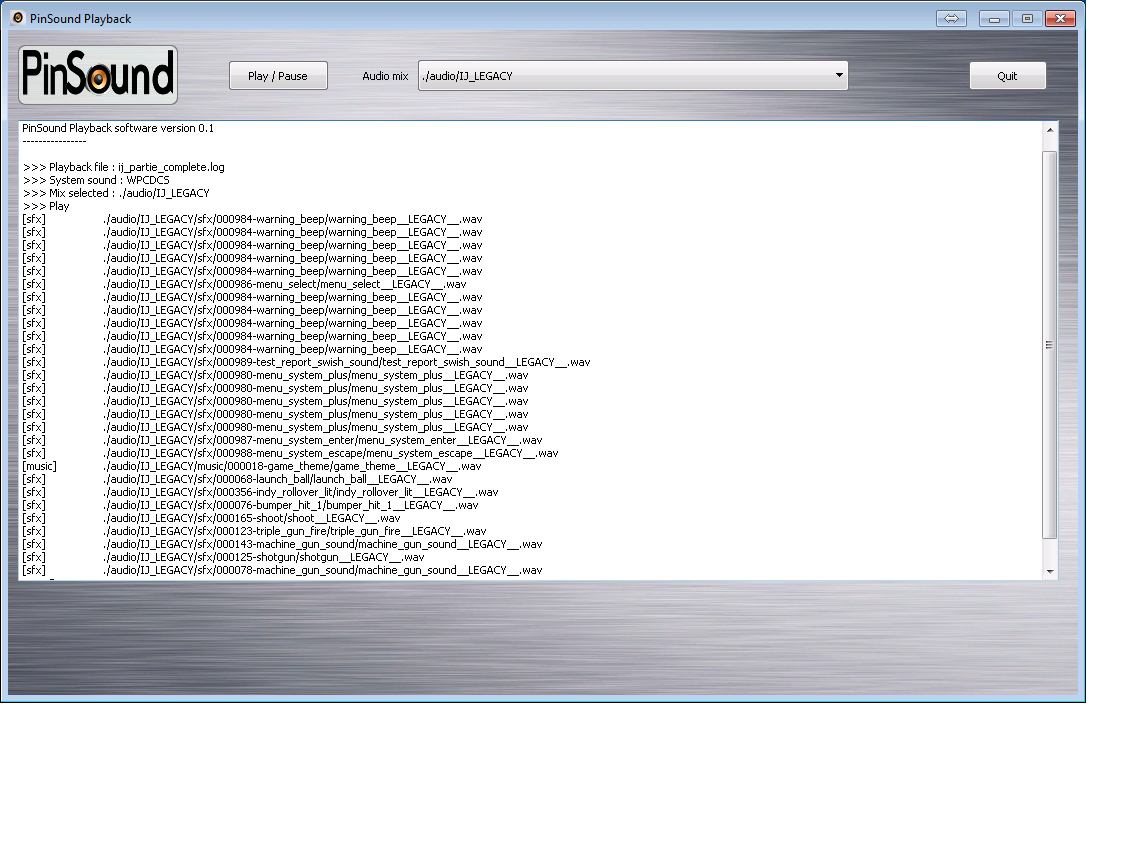Viewport: 1122px width, 851px height.
Task: Click the 'Playback file : ij_partie_complete.log' line
Action: point(124,167)
